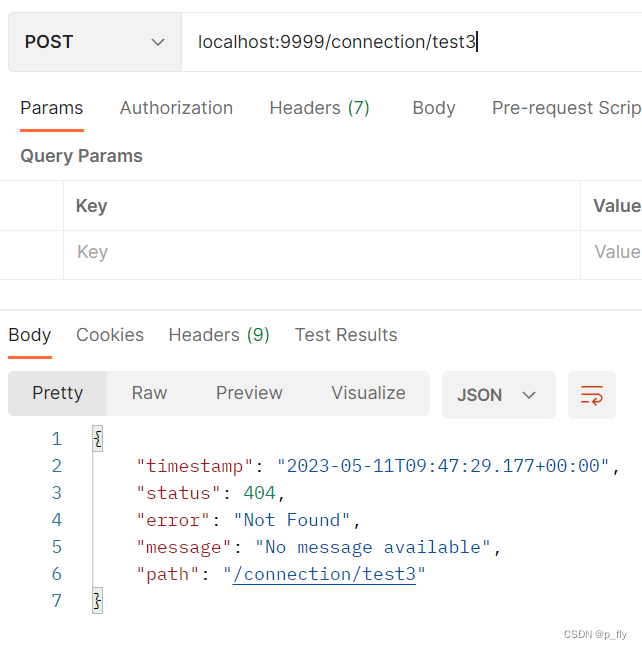Click the /connection/test3 path link

click(x=324, y=574)
